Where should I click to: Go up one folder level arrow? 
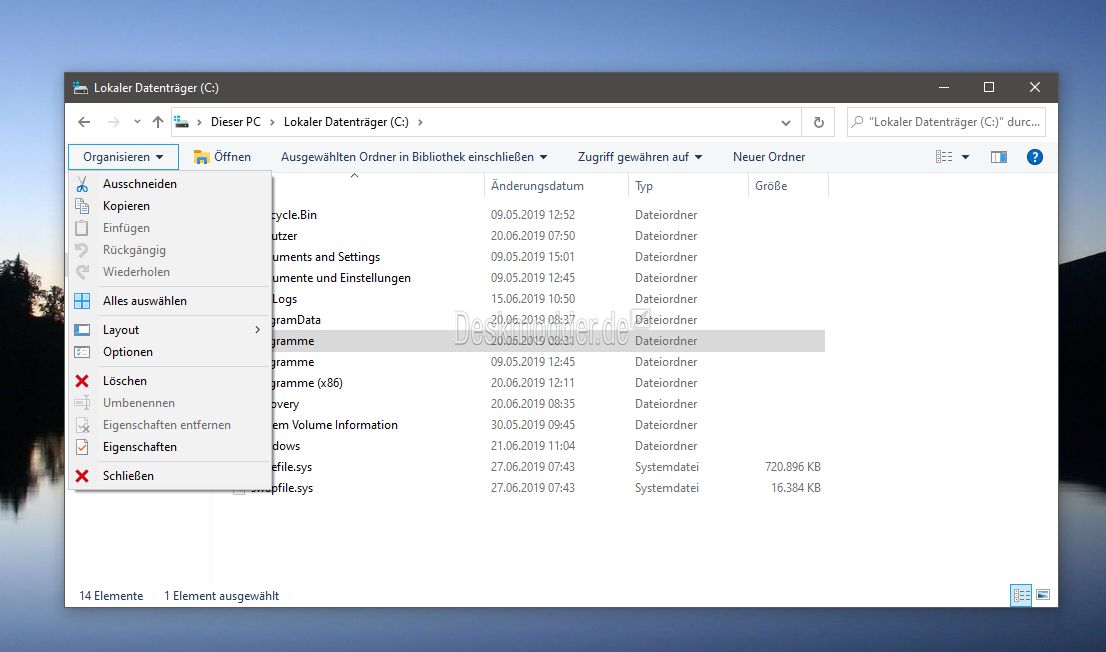pos(158,122)
